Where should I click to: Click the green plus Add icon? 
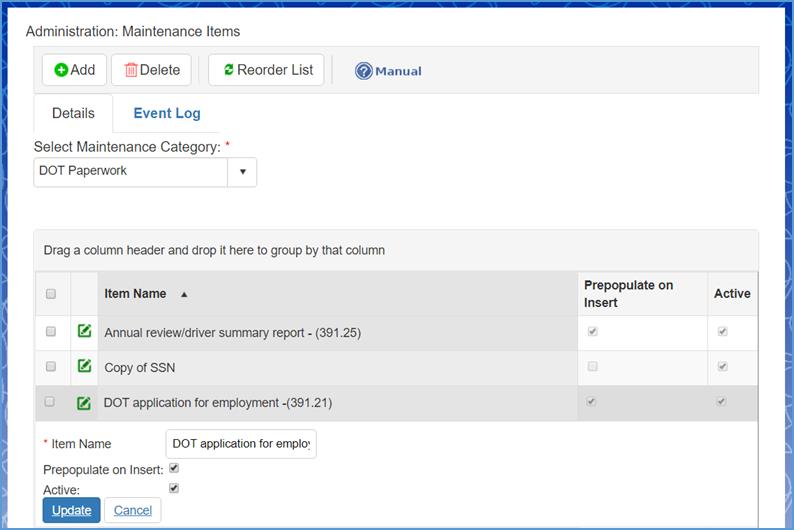coord(61,70)
